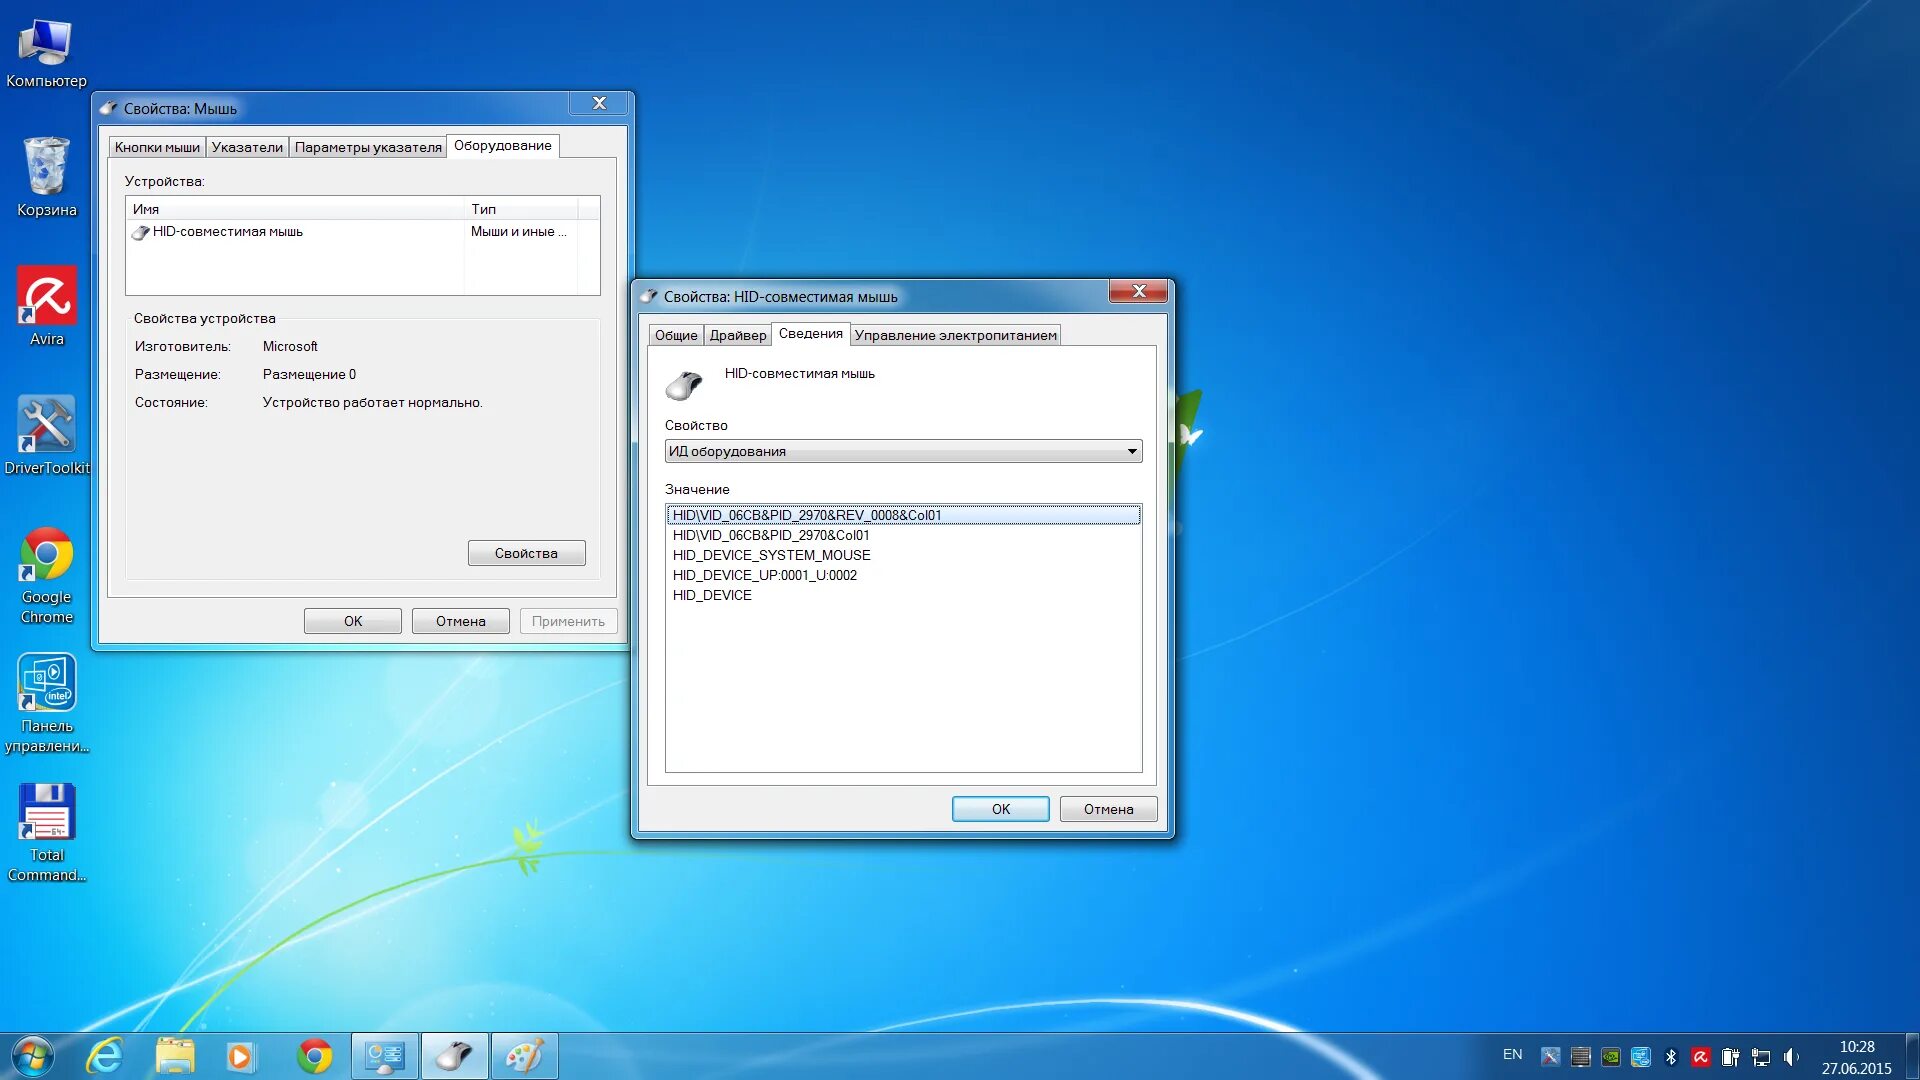The width and height of the screenshot is (1920, 1080).
Task: Select the HID_DEVICE_SYSTEM_MOUSE value row
Action: tap(771, 555)
